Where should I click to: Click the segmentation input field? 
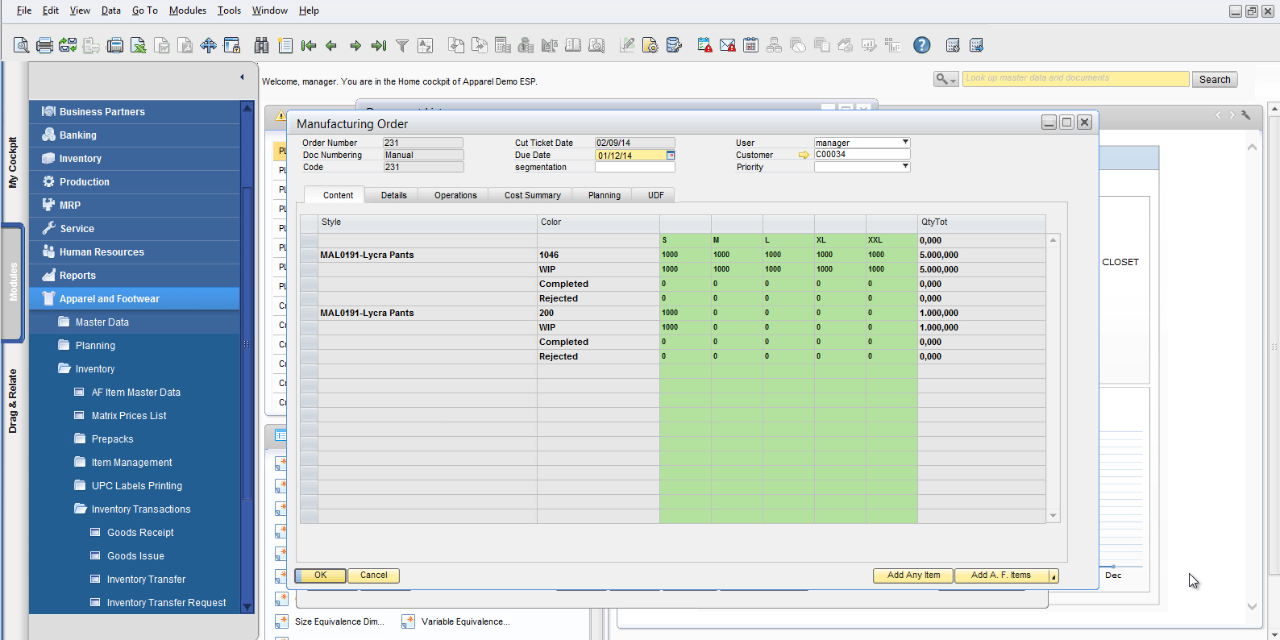(635, 167)
